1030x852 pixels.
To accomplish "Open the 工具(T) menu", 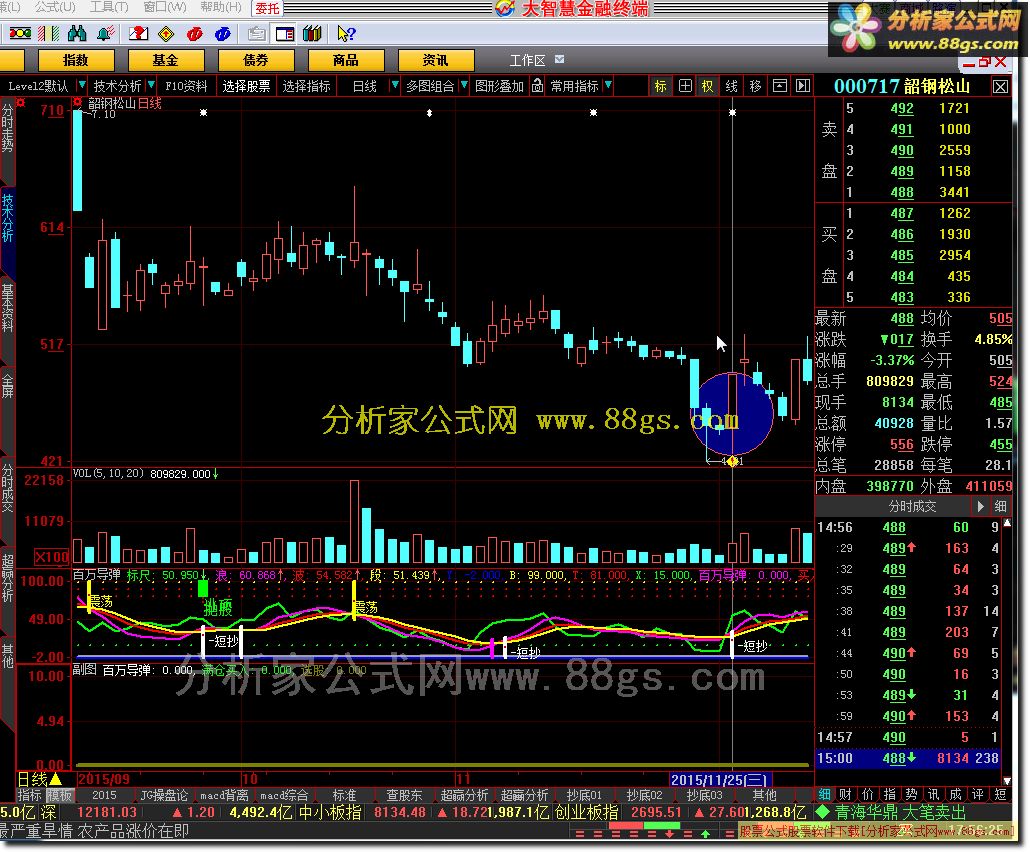I will [x=109, y=7].
